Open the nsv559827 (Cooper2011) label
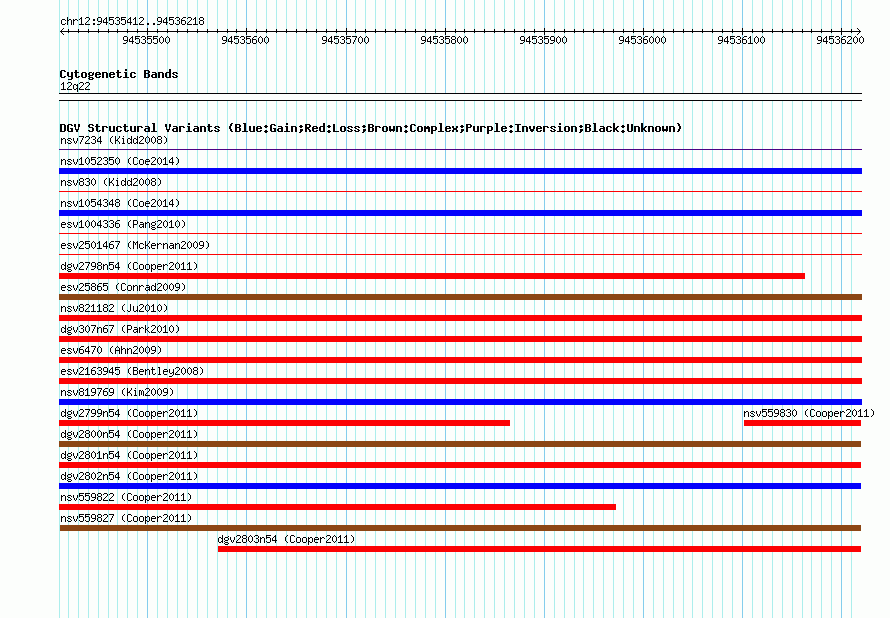This screenshot has width=890, height=618. pos(126,518)
